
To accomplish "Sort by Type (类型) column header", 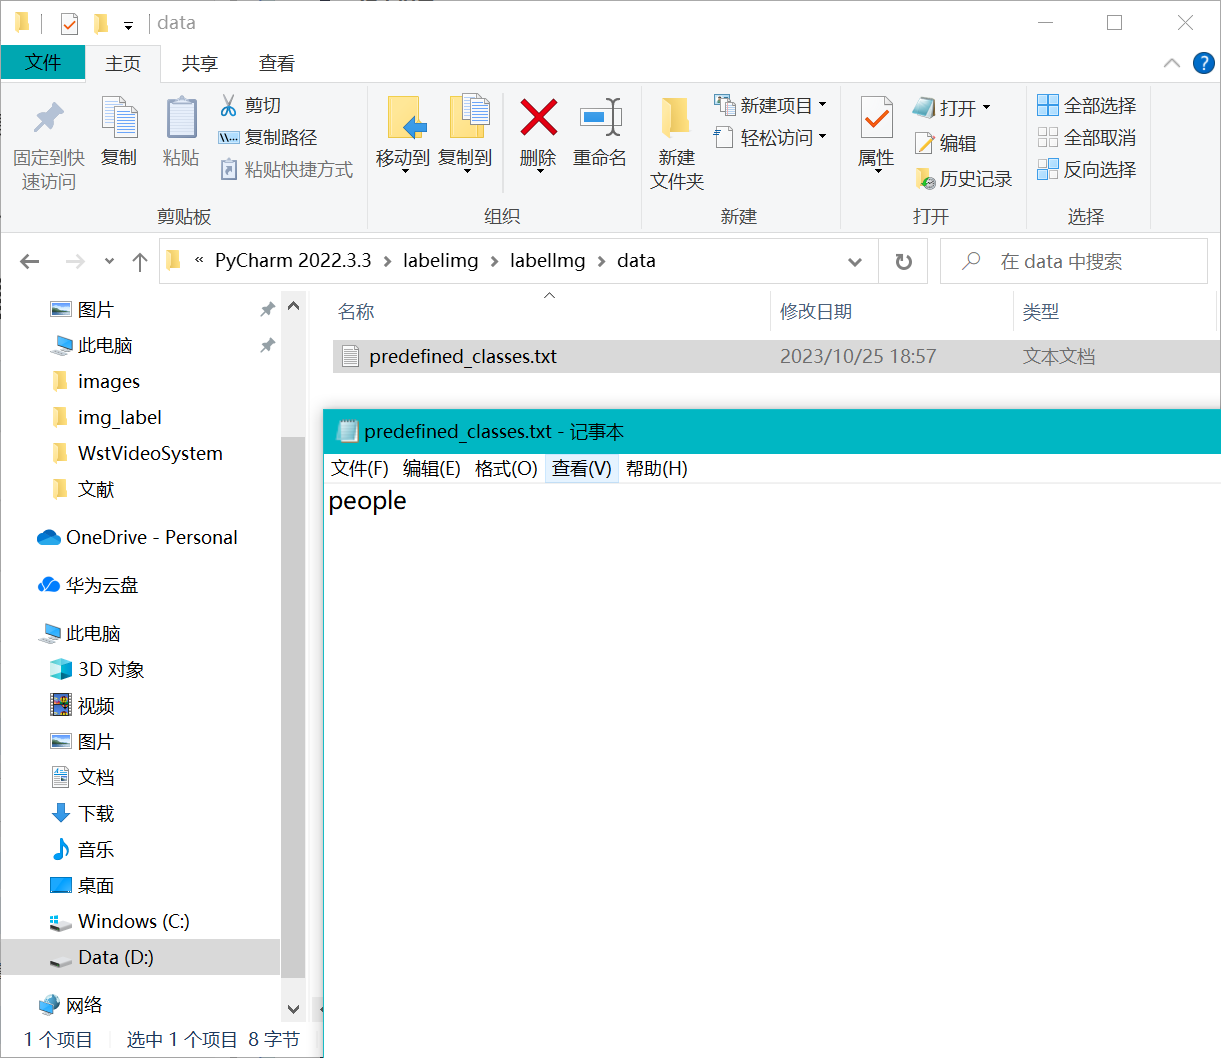I will tap(1041, 311).
